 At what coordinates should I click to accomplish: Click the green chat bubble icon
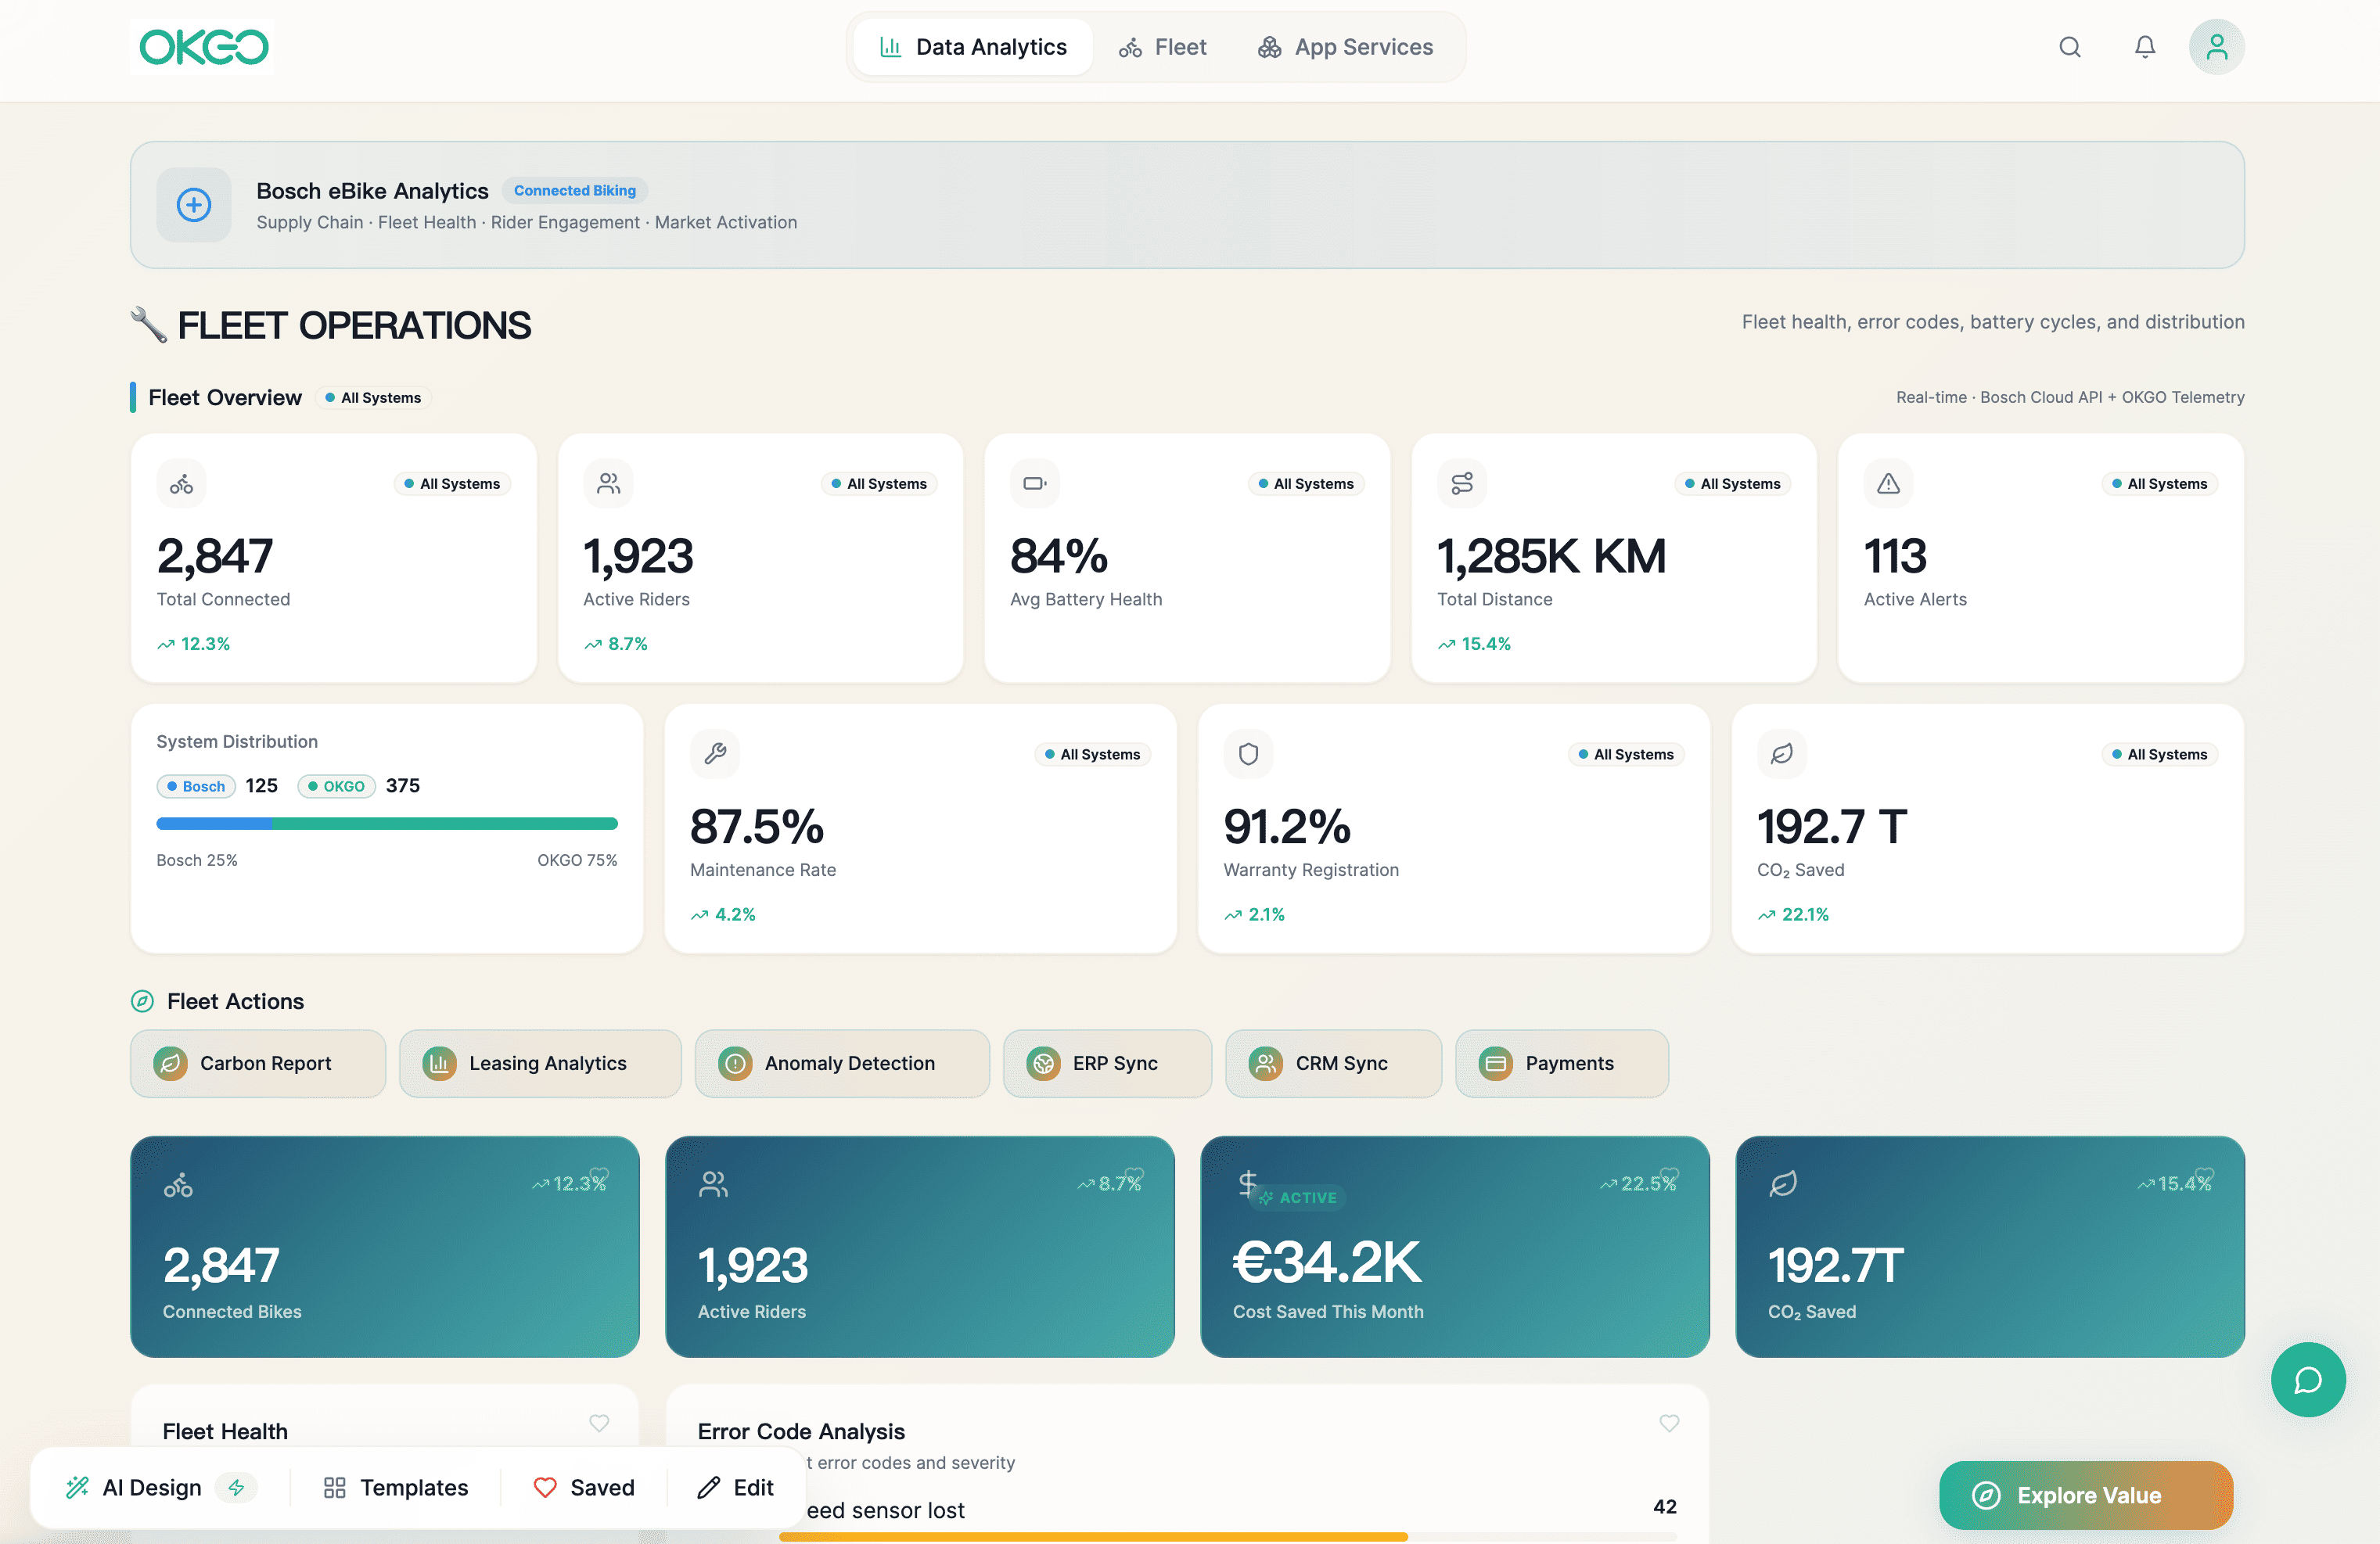2307,1379
